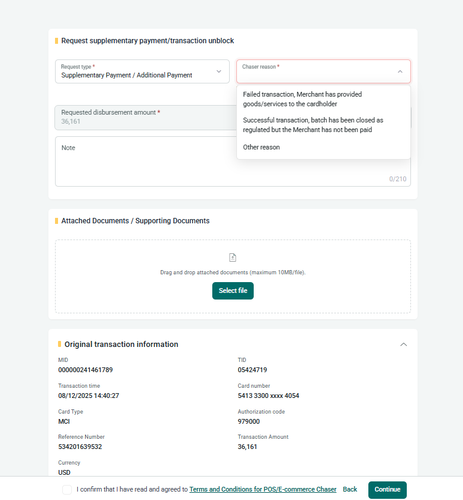Collapse Original transaction information section
Screen dimensions: 463x500
pyautogui.click(x=403, y=344)
